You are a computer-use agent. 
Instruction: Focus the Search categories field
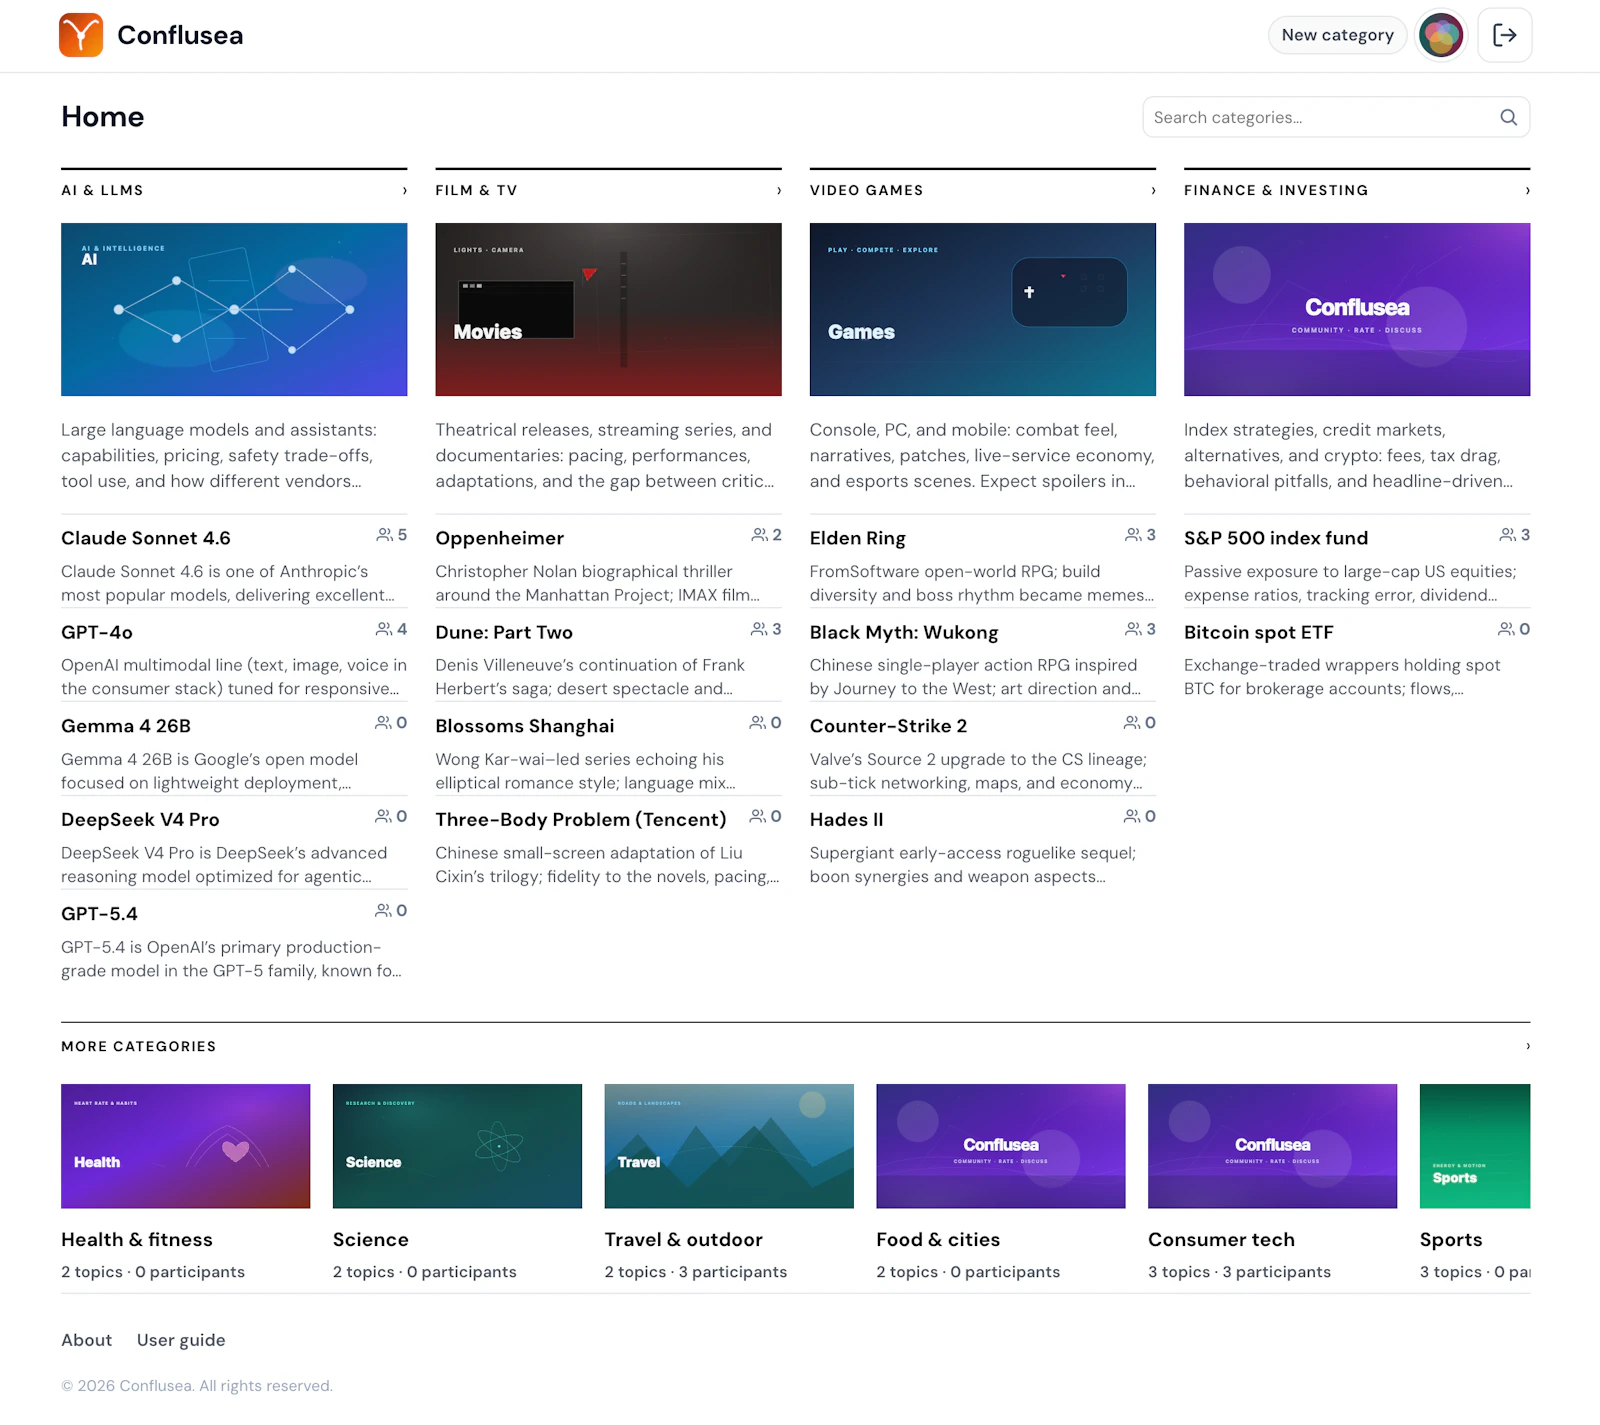pyautogui.click(x=1336, y=117)
